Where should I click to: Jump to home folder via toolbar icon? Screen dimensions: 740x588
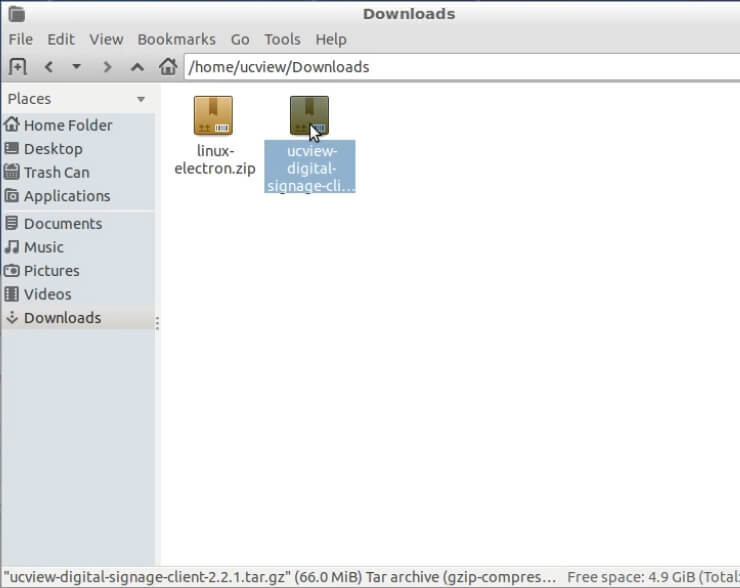168,67
